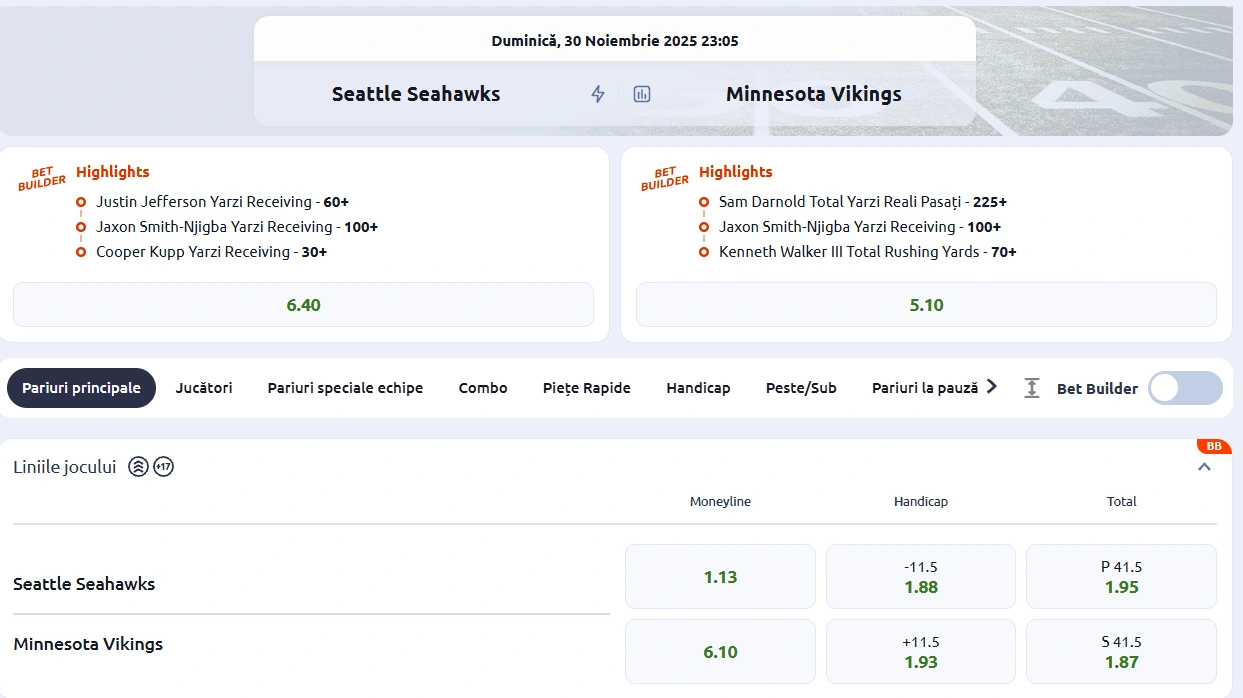Click the triple chevron icon near Liniile jocului
This screenshot has height=698, width=1243.
(x=136, y=466)
